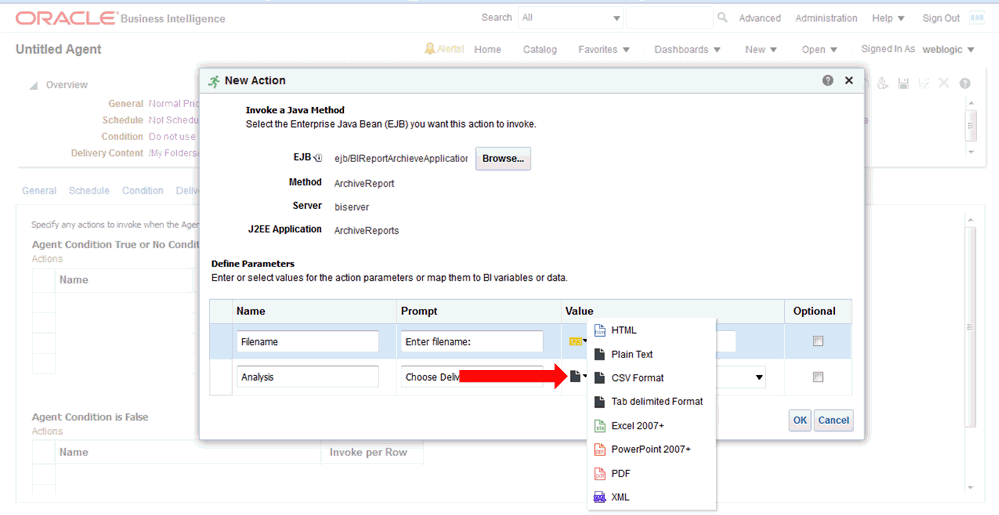Click the Browse... button
999x515 pixels.
click(503, 159)
